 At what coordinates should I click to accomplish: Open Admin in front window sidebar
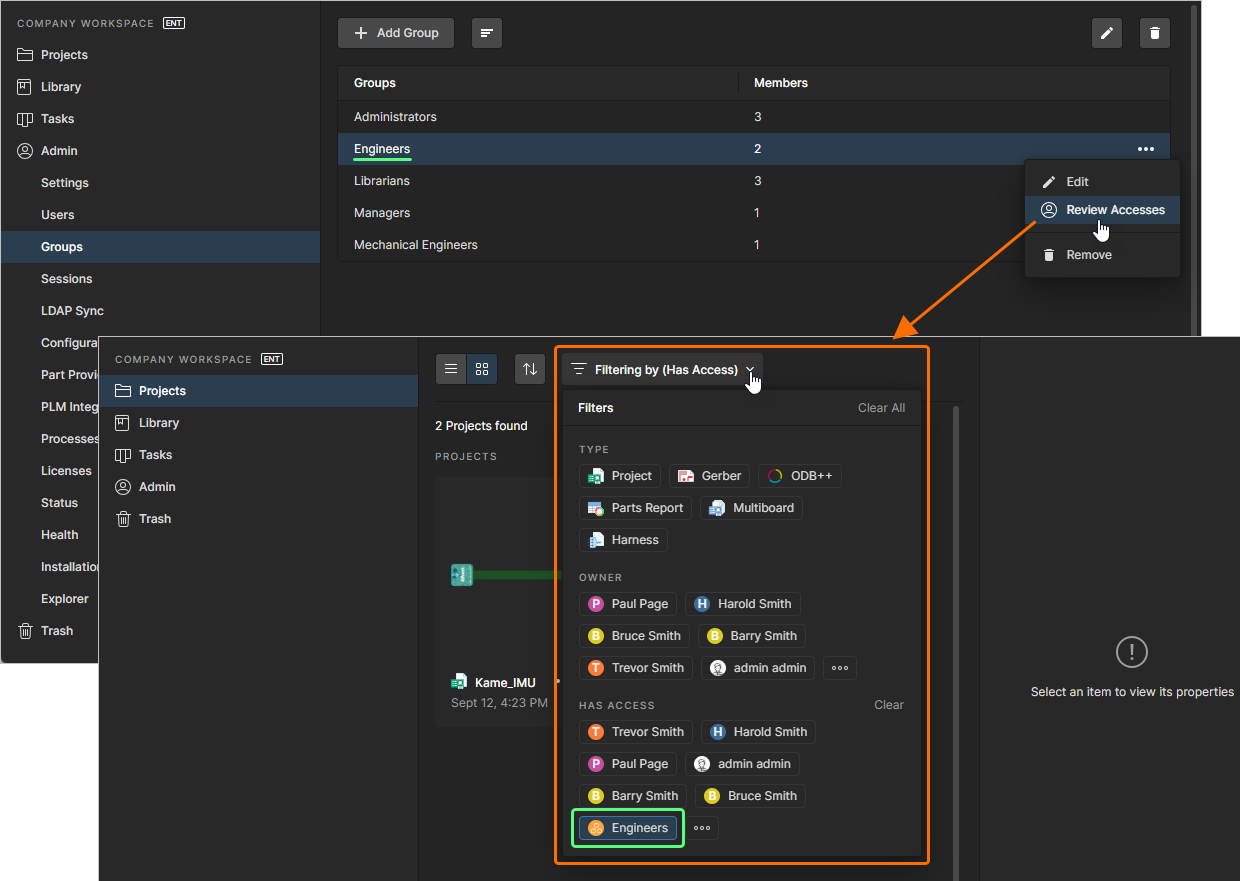(x=258, y=487)
